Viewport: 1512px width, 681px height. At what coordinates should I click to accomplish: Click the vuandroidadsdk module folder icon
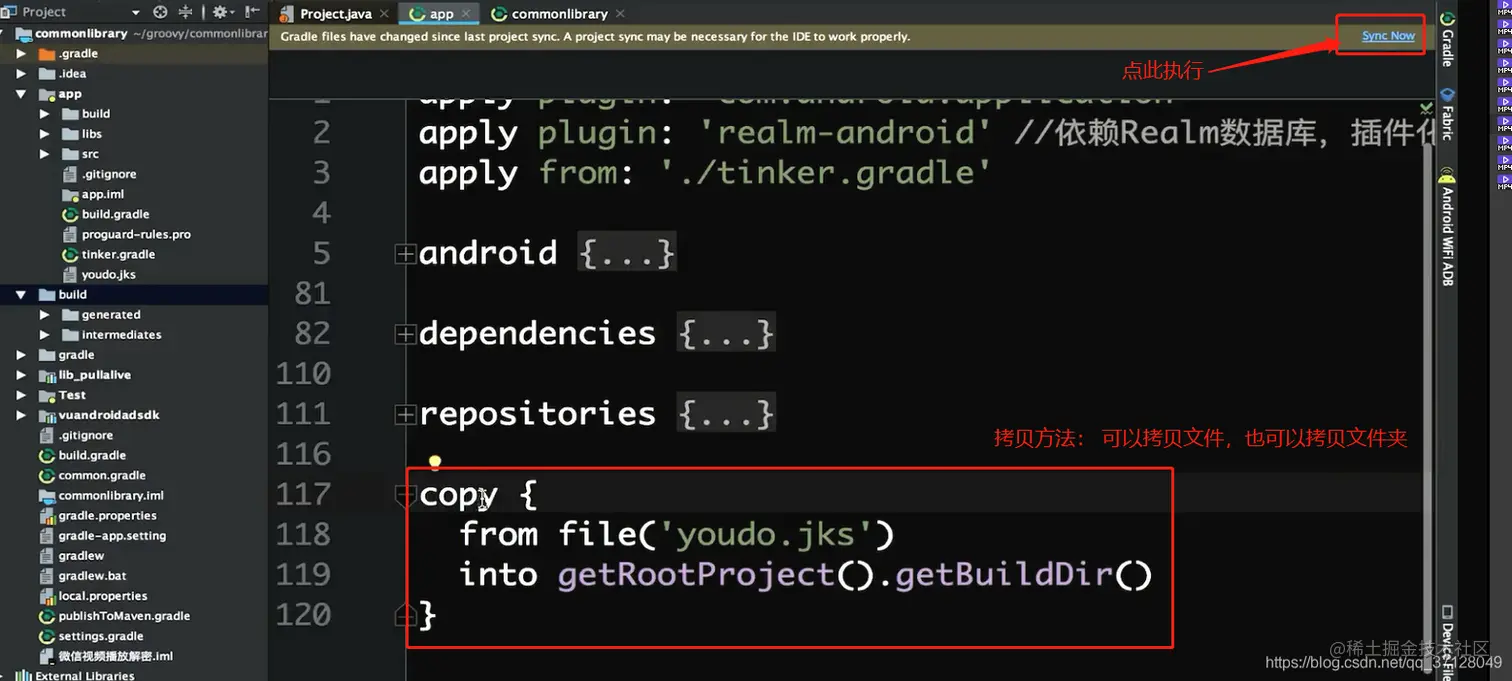(47, 415)
